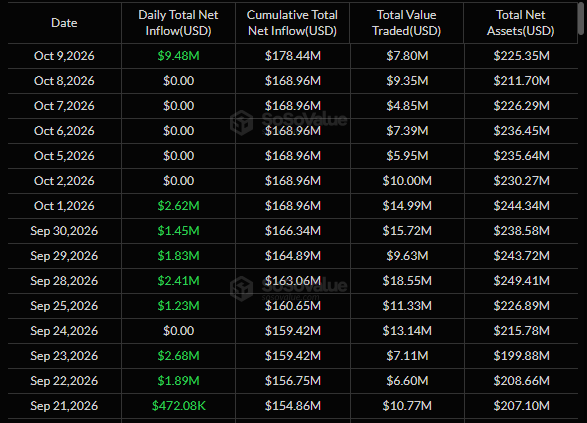Select the $164.89M cumulative inflow cell
Image resolution: width=587 pixels, height=423 pixels.
293,256
